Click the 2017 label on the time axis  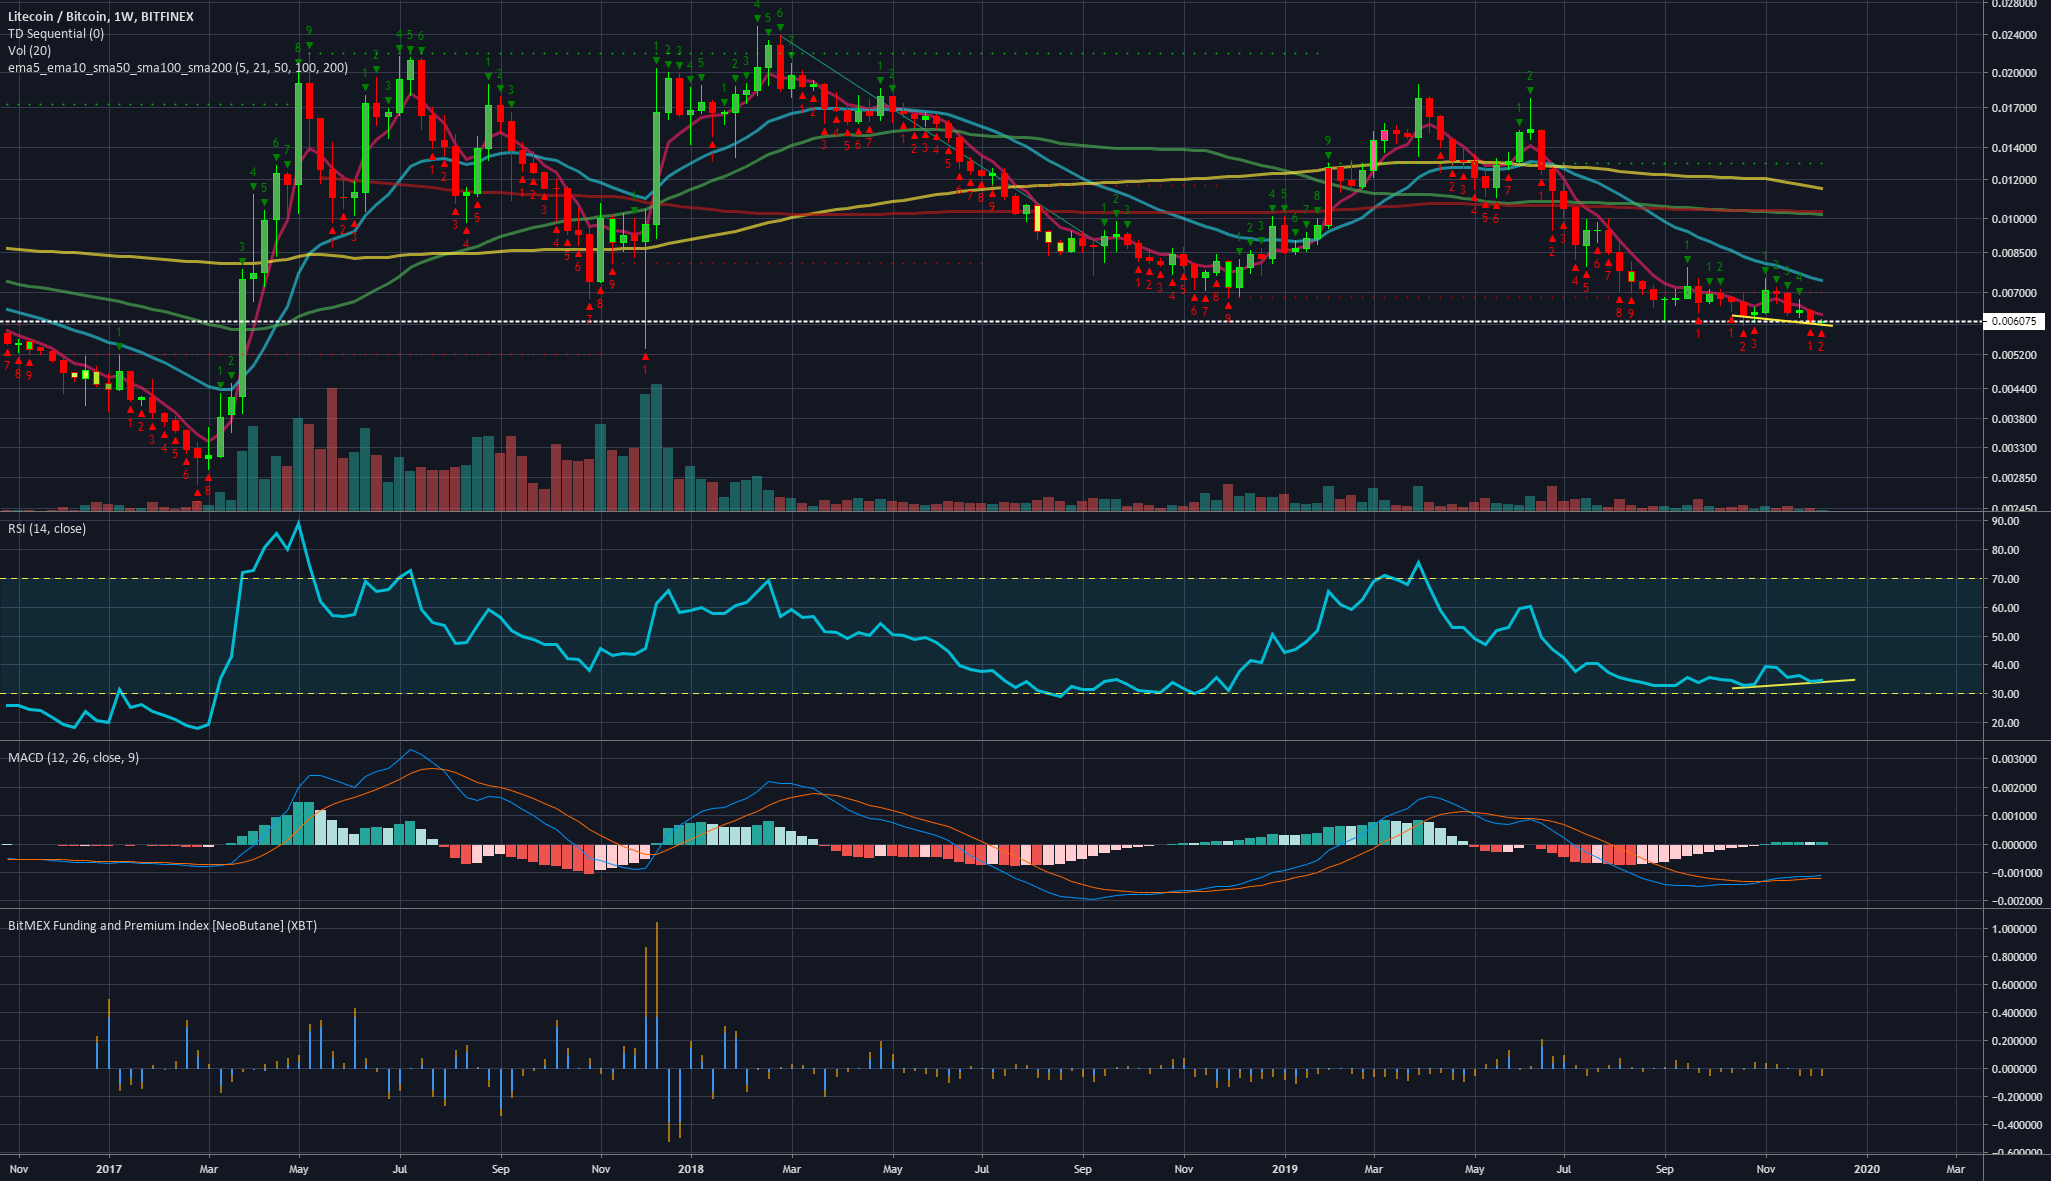click(x=110, y=1168)
